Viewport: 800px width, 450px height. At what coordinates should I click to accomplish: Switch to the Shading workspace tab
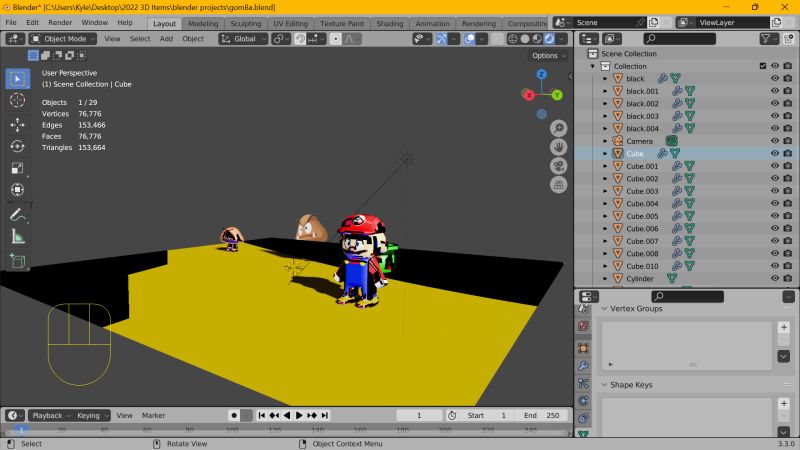click(389, 23)
